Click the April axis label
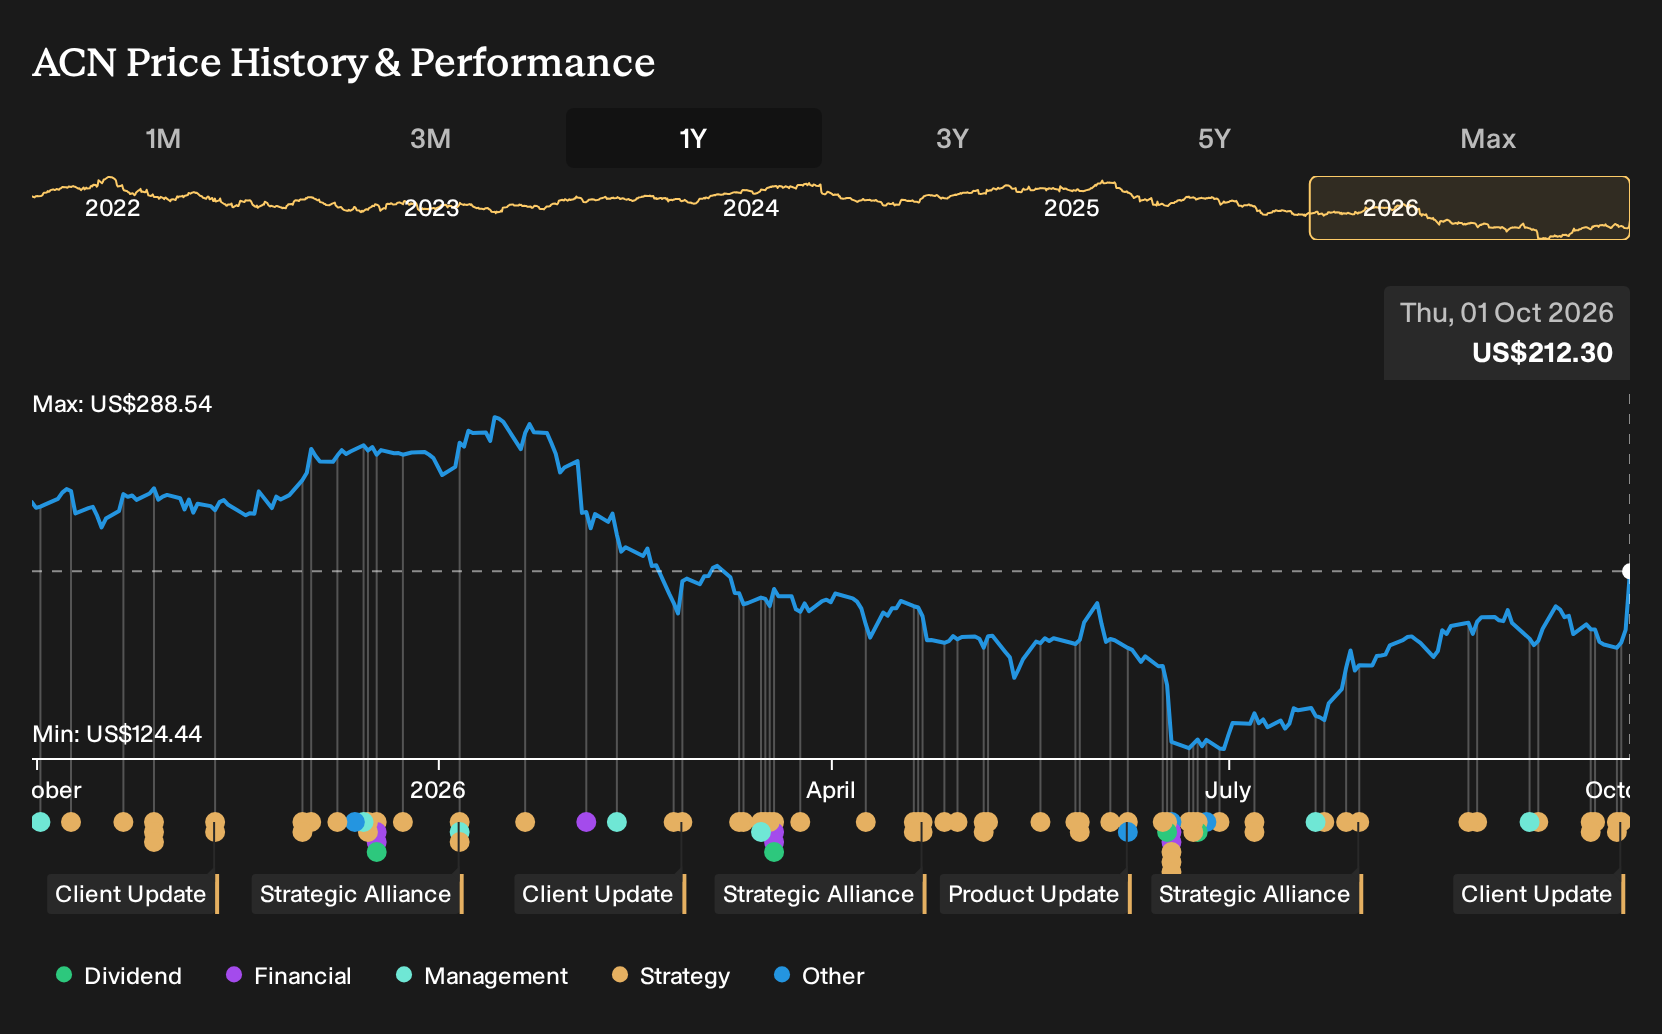This screenshot has height=1034, width=1662. coord(831,790)
